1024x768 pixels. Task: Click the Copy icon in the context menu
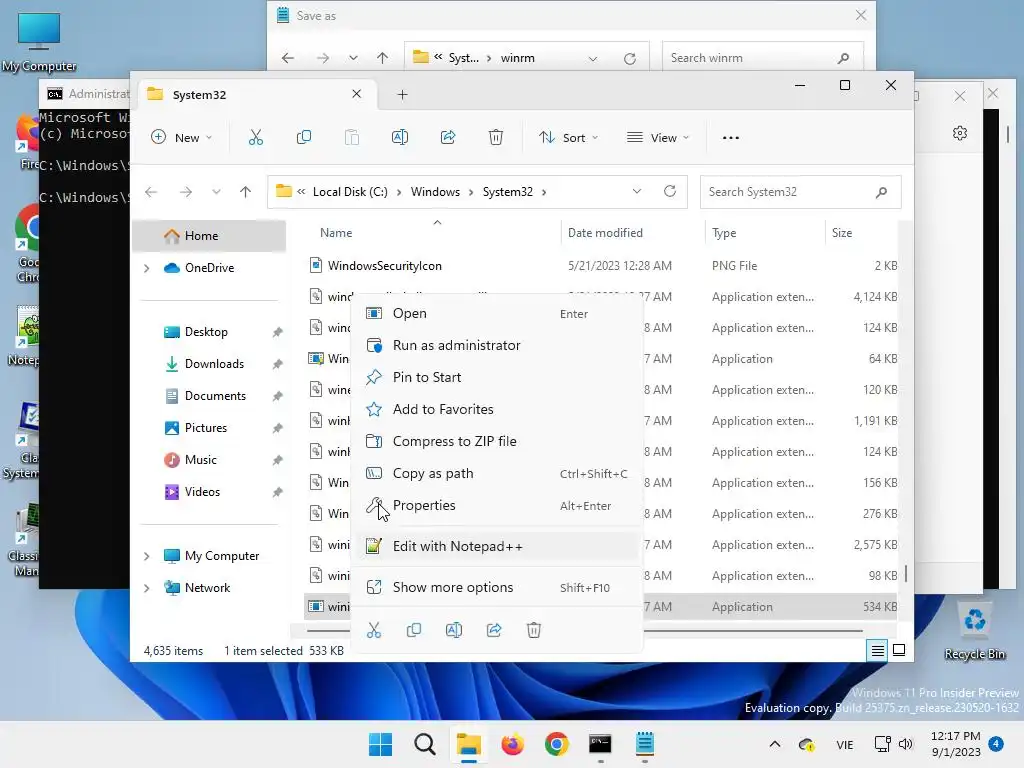pos(414,630)
